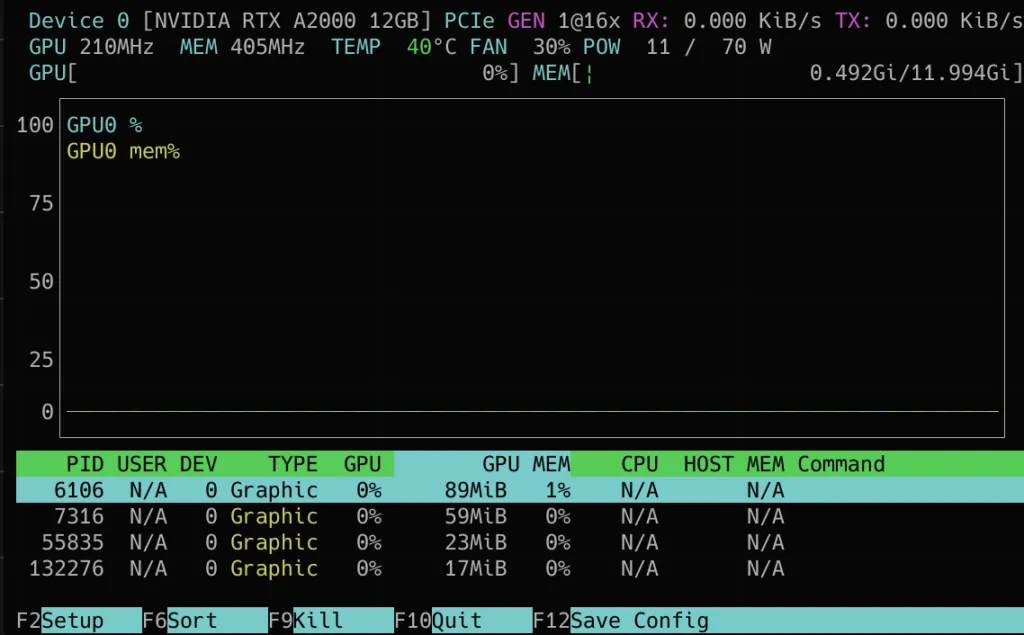Click GPU0 % legend label
The height and width of the screenshot is (635, 1024).
coord(104,125)
